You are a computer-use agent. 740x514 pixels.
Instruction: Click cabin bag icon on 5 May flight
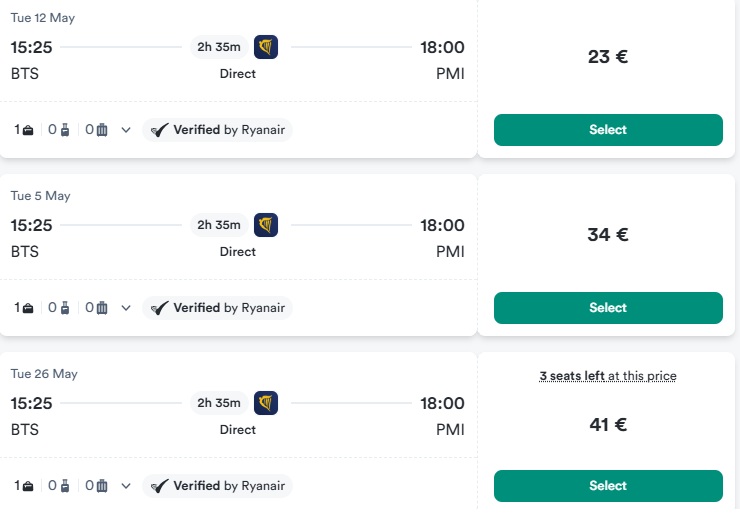(65, 308)
